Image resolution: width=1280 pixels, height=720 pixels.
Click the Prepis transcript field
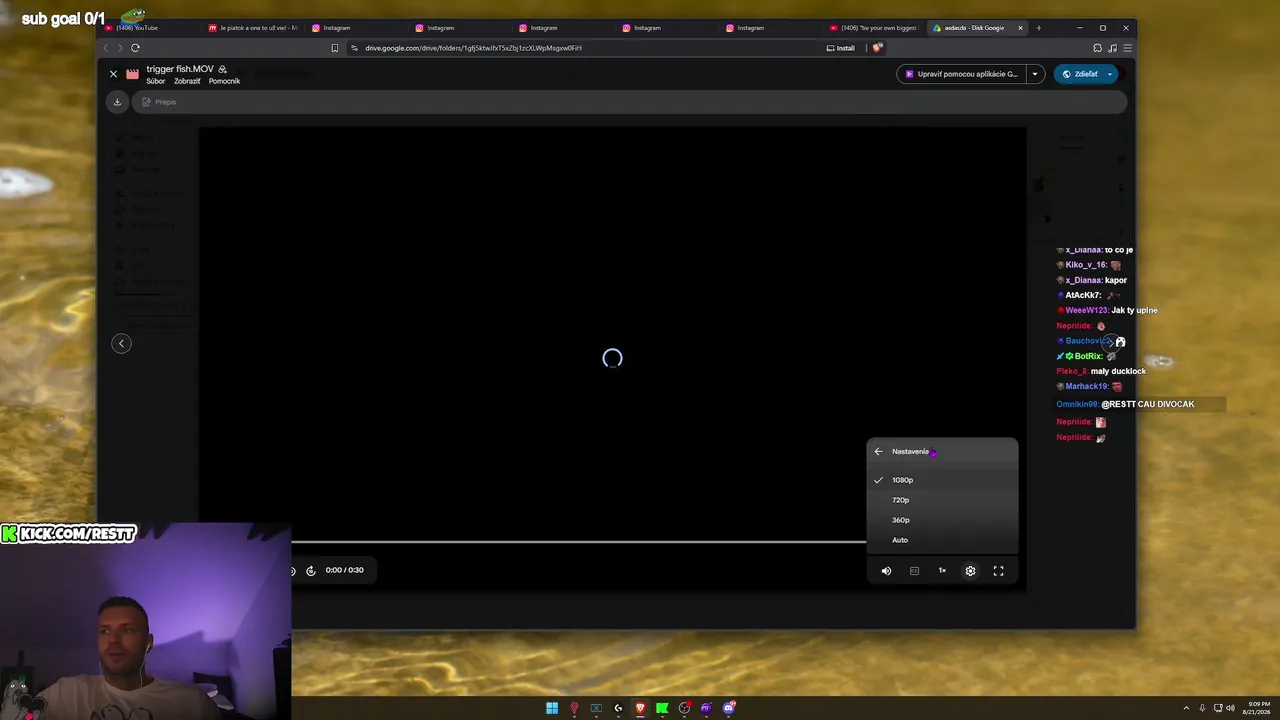pyautogui.click(x=630, y=102)
